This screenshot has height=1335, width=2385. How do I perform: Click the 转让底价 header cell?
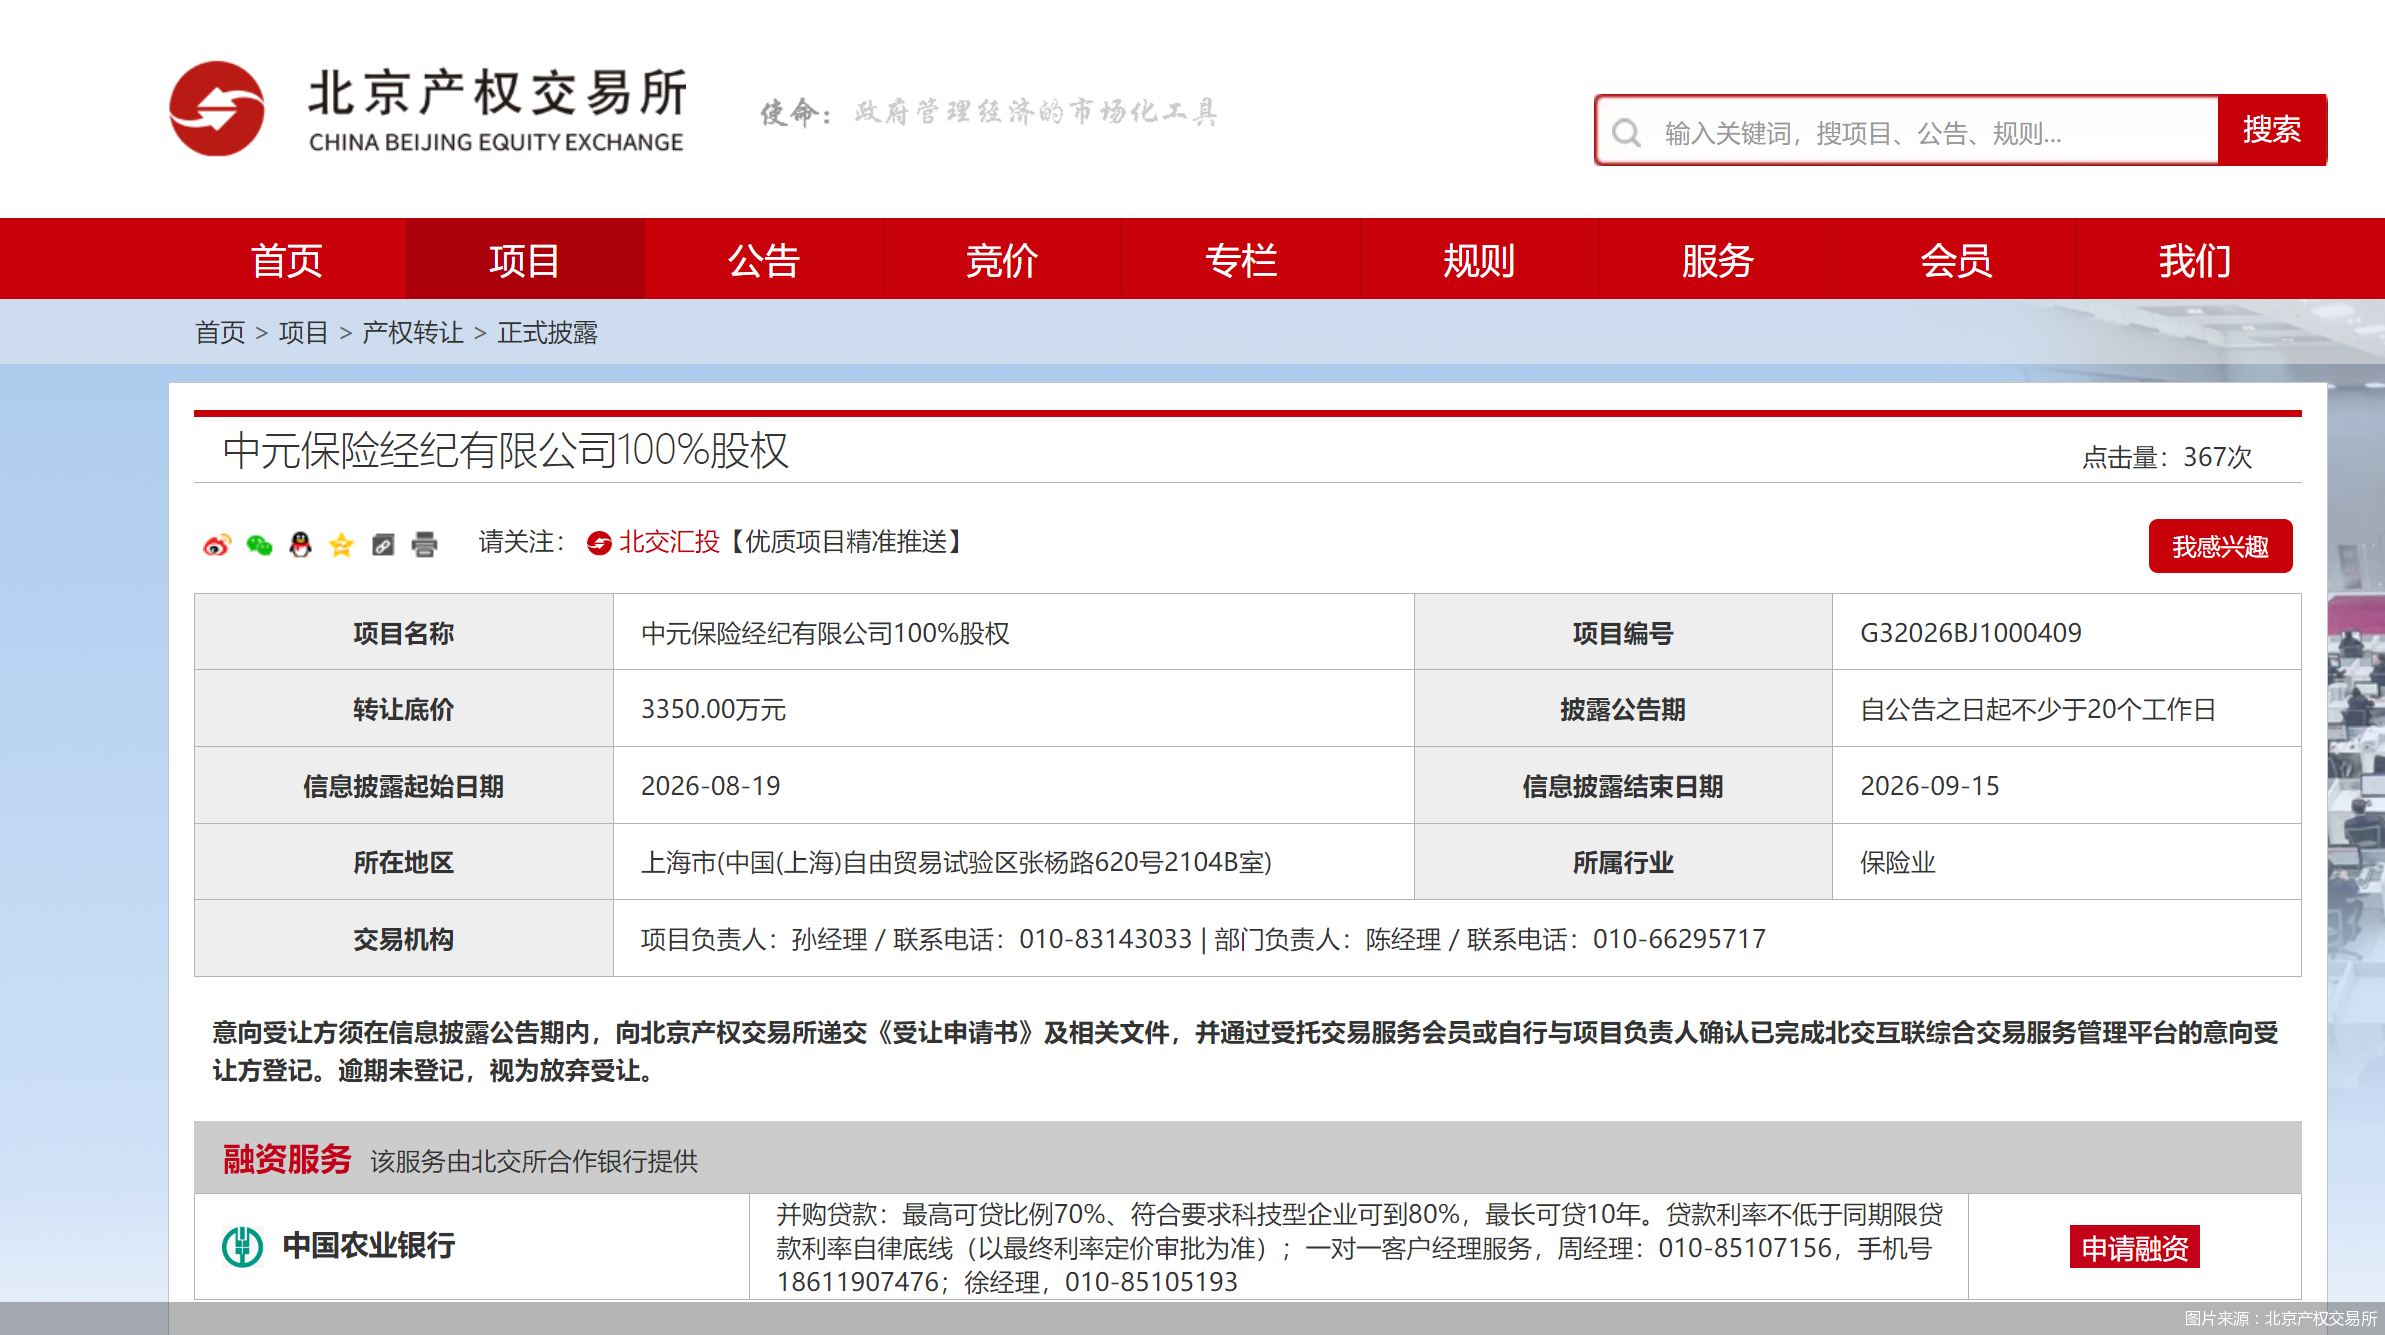[x=404, y=709]
